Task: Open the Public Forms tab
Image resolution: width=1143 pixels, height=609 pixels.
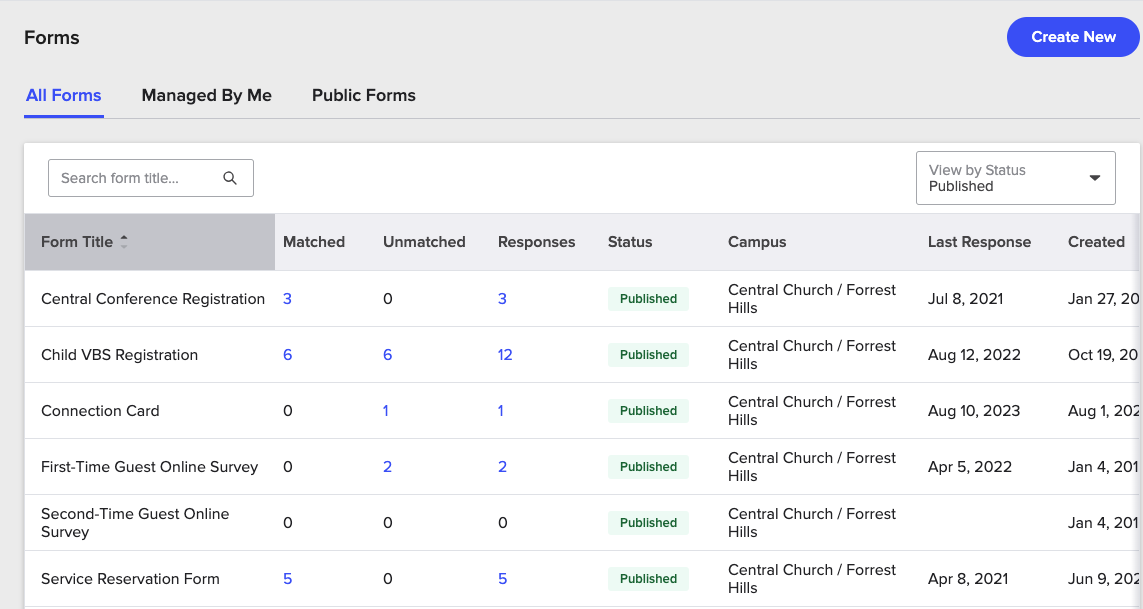Action: (363, 95)
